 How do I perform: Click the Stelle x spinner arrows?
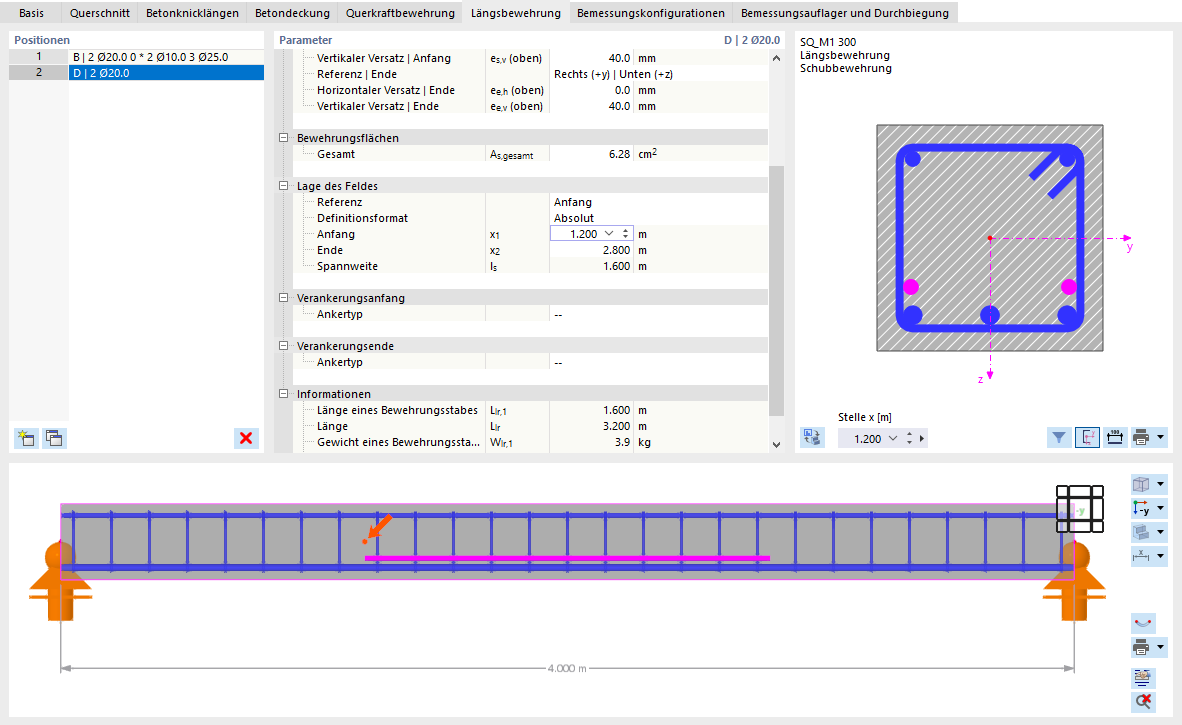[x=909, y=438]
